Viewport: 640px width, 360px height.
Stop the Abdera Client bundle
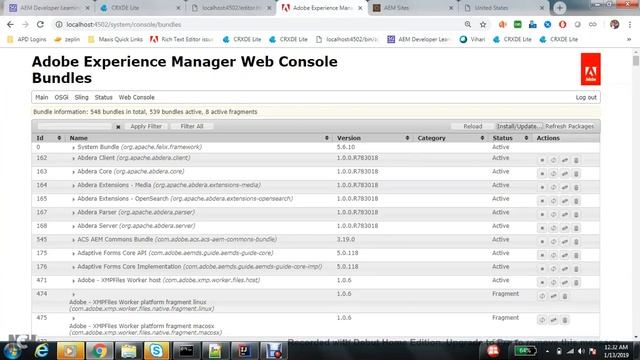542,160
